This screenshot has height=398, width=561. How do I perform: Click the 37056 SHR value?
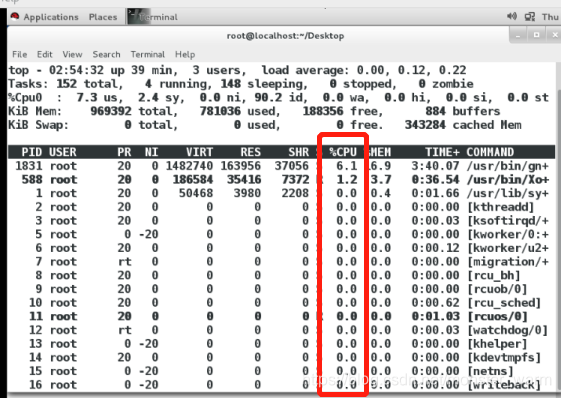coord(292,166)
